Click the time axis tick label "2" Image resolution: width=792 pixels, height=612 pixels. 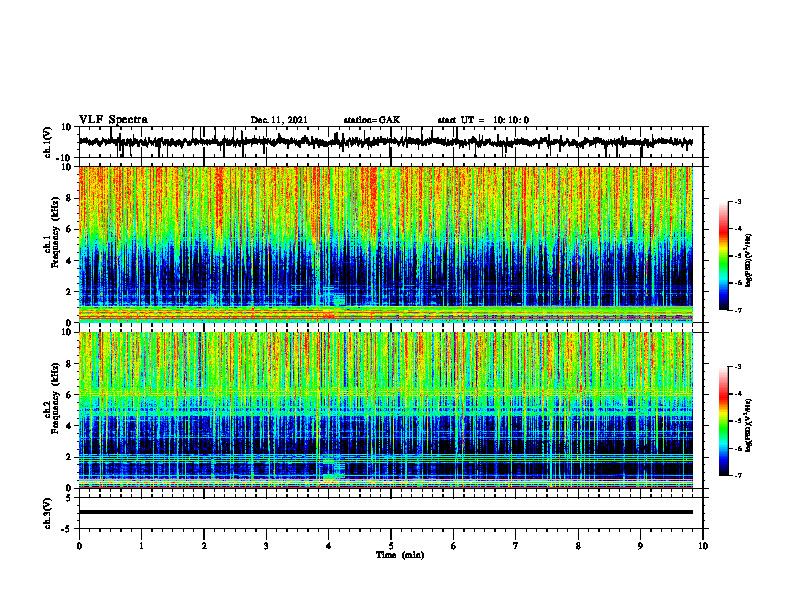[204, 546]
